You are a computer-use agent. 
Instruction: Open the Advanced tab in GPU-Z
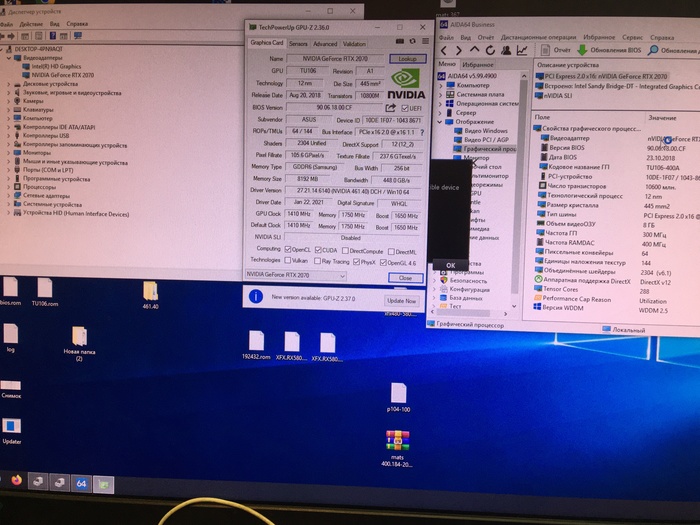(x=325, y=44)
